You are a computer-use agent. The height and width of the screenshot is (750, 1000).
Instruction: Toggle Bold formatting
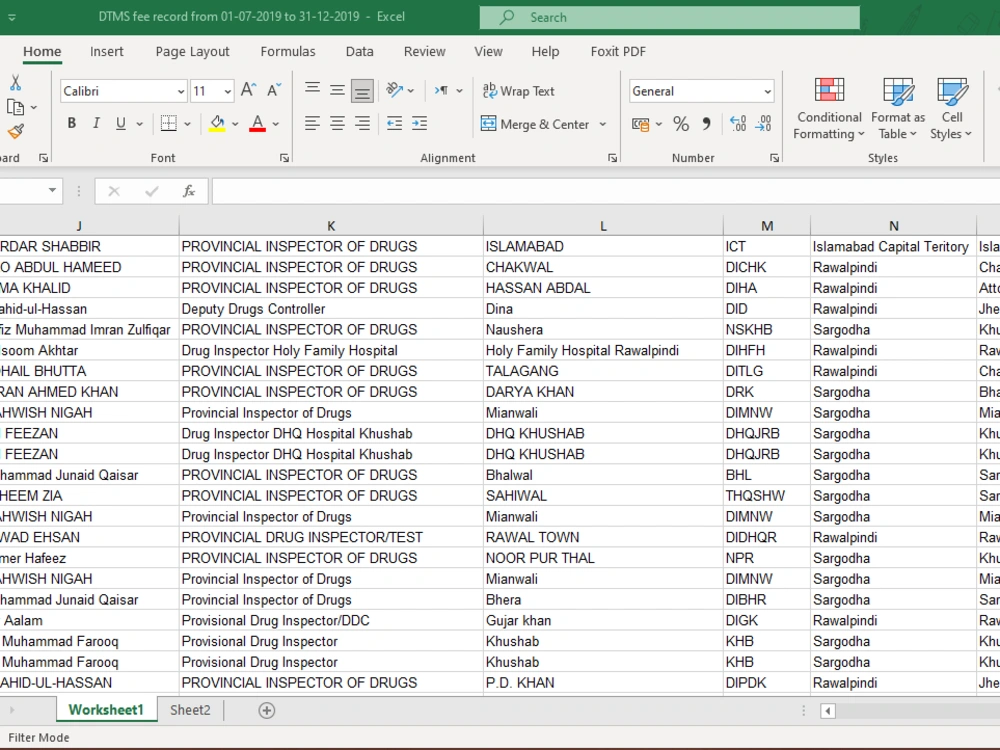71,123
